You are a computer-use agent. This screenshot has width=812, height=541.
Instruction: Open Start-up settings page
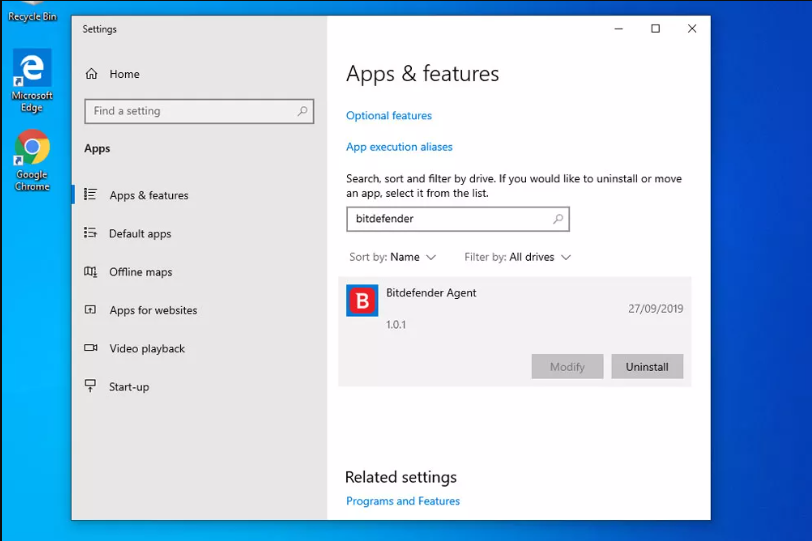[x=129, y=387]
